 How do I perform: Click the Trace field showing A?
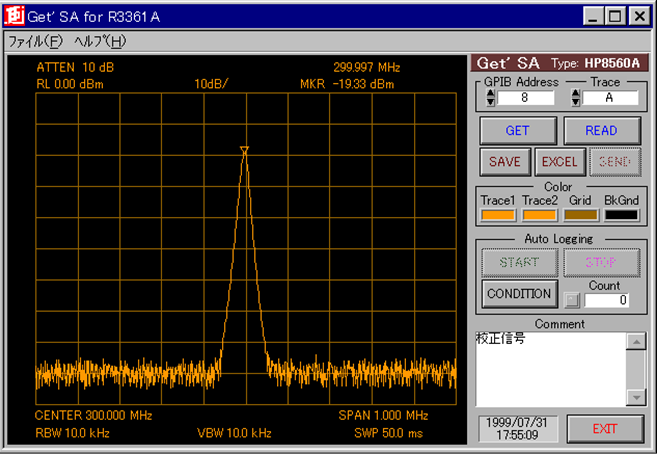tap(610, 98)
